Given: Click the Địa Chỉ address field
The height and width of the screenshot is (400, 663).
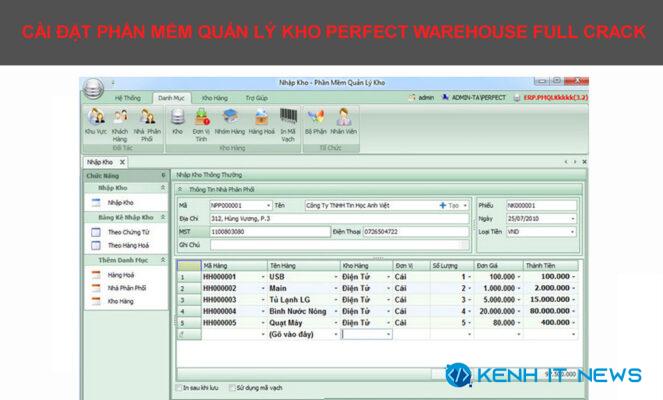Looking at the screenshot, I should tap(339, 219).
